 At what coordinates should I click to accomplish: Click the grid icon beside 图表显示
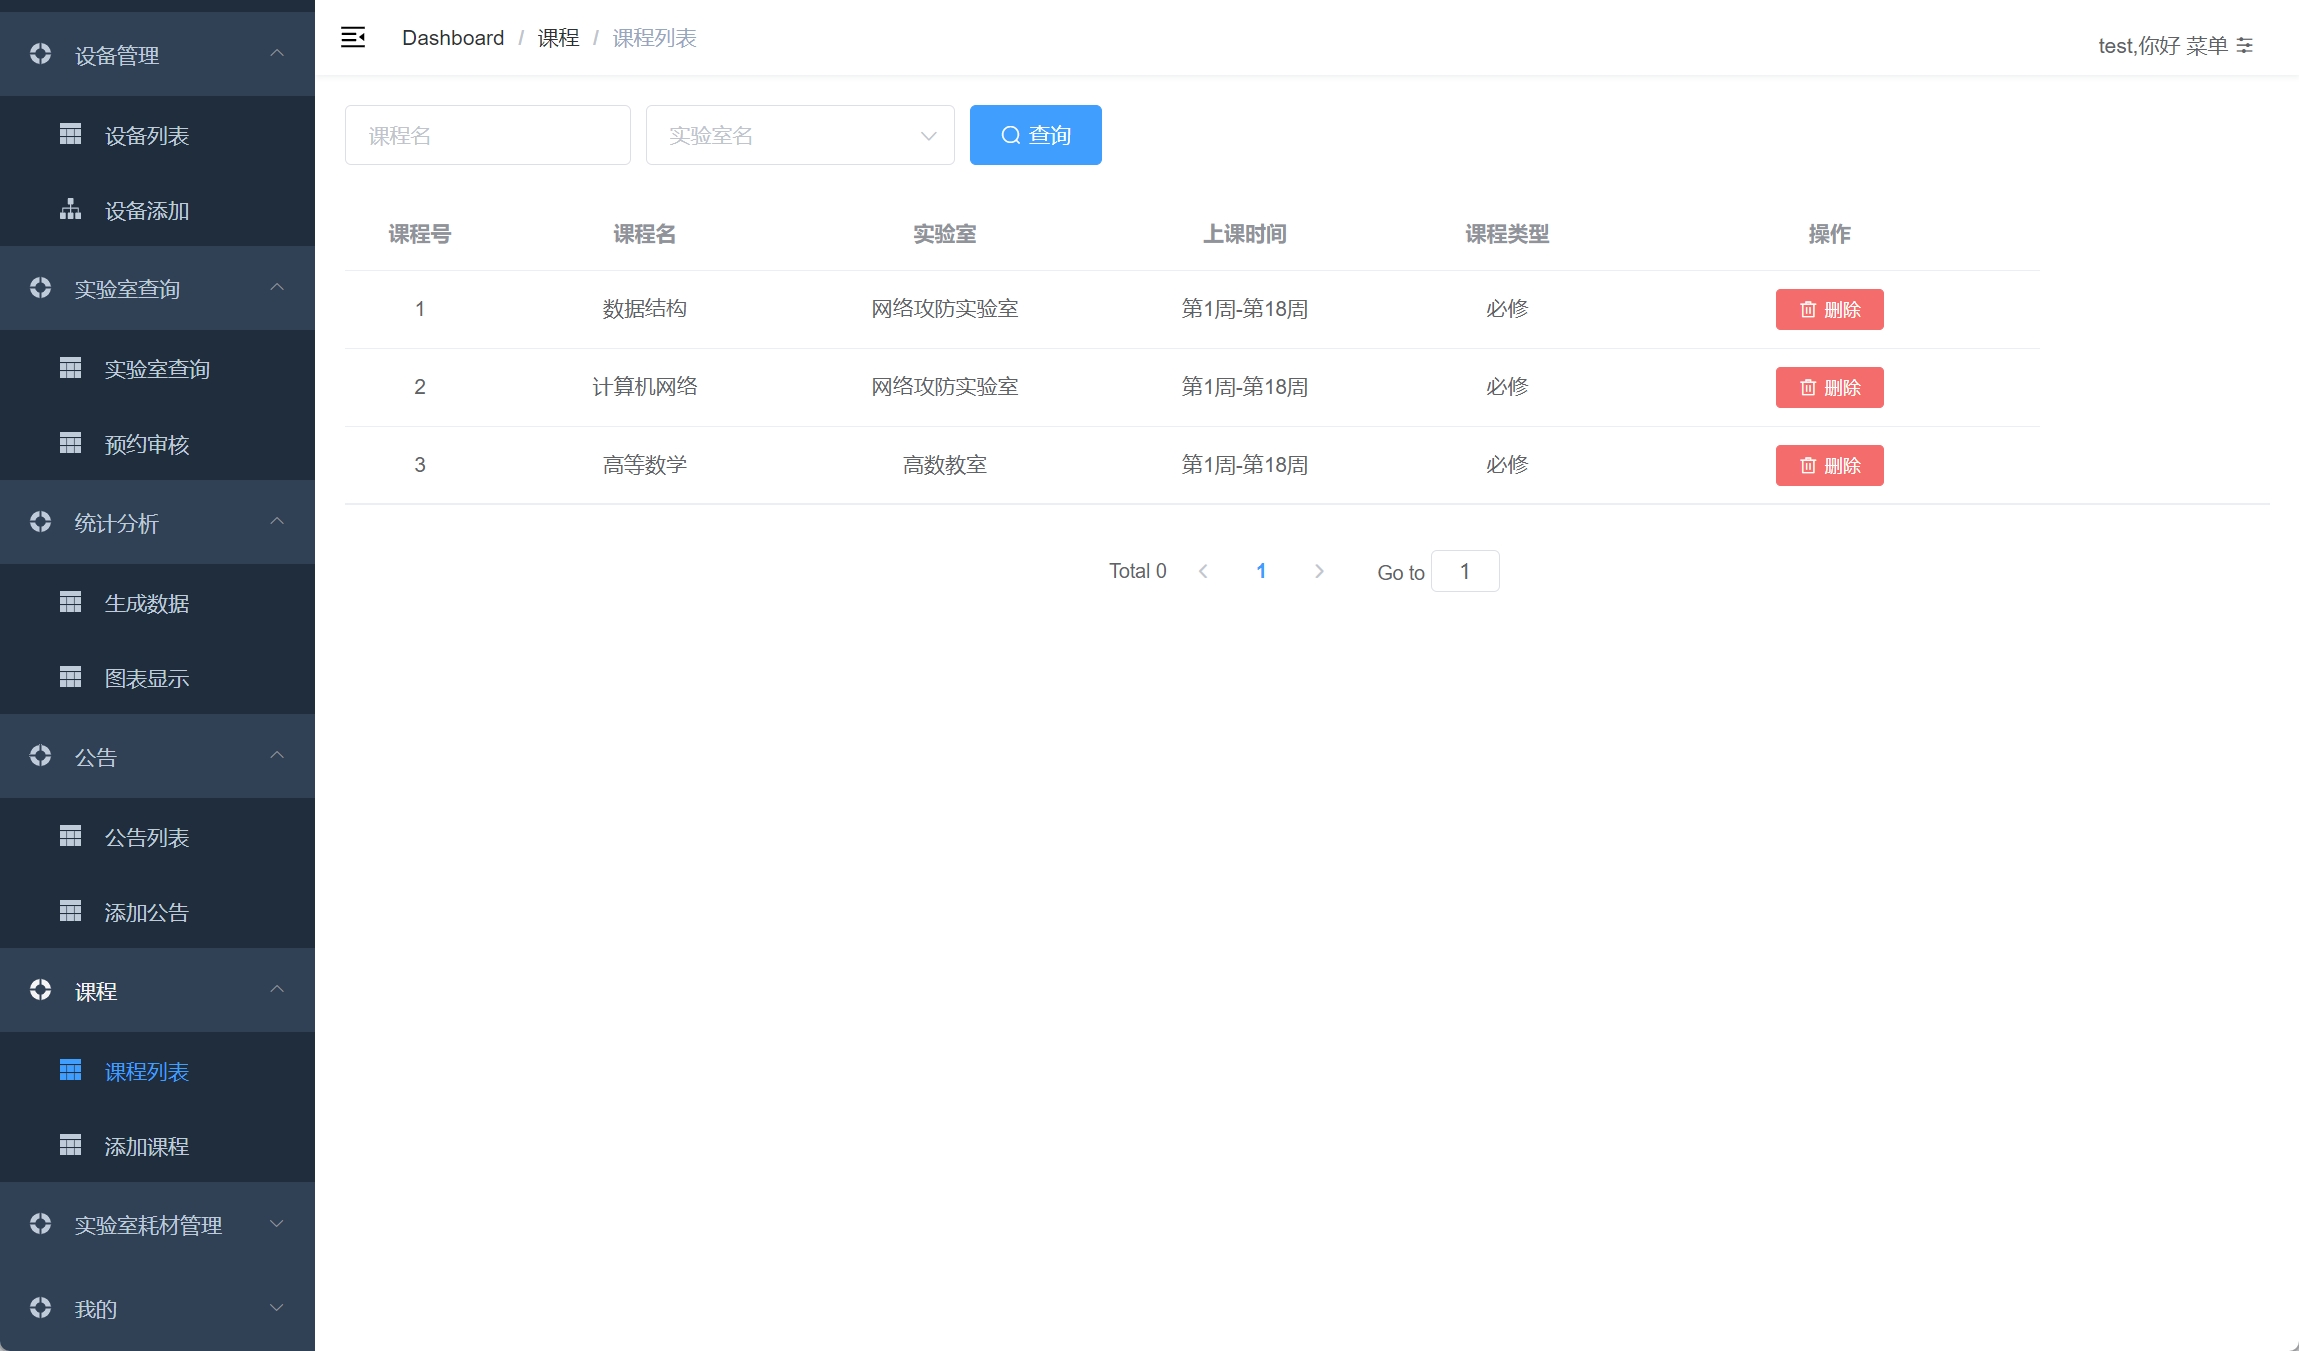click(70, 677)
